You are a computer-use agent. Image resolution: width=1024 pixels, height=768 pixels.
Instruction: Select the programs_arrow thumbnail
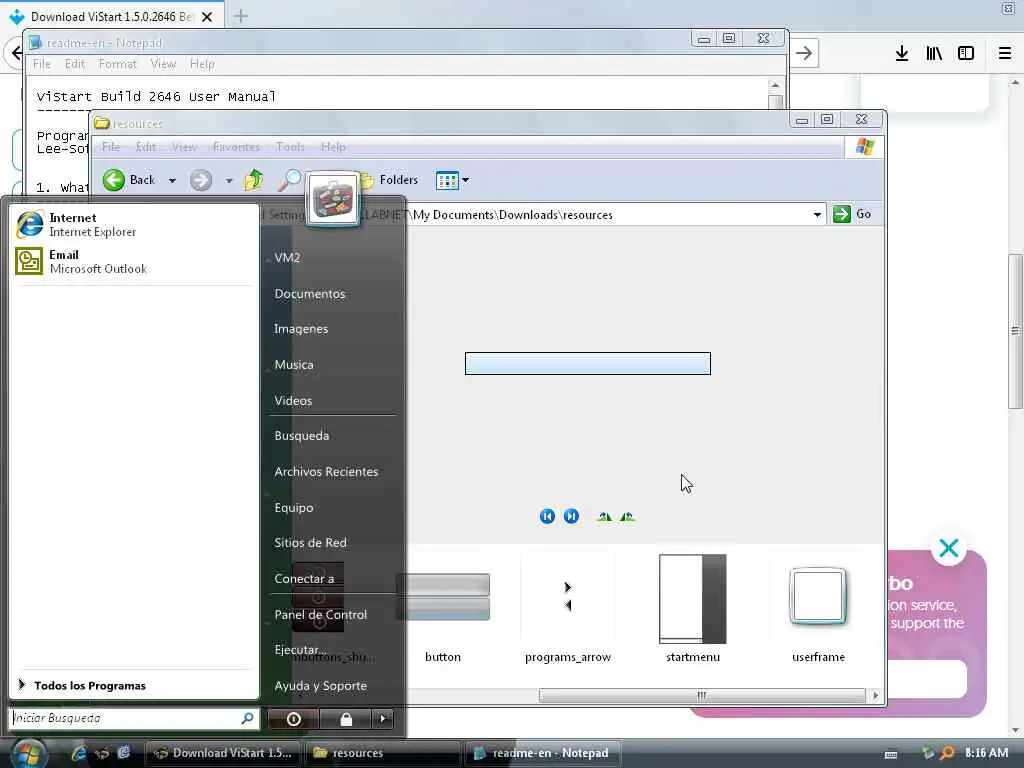tap(568, 608)
